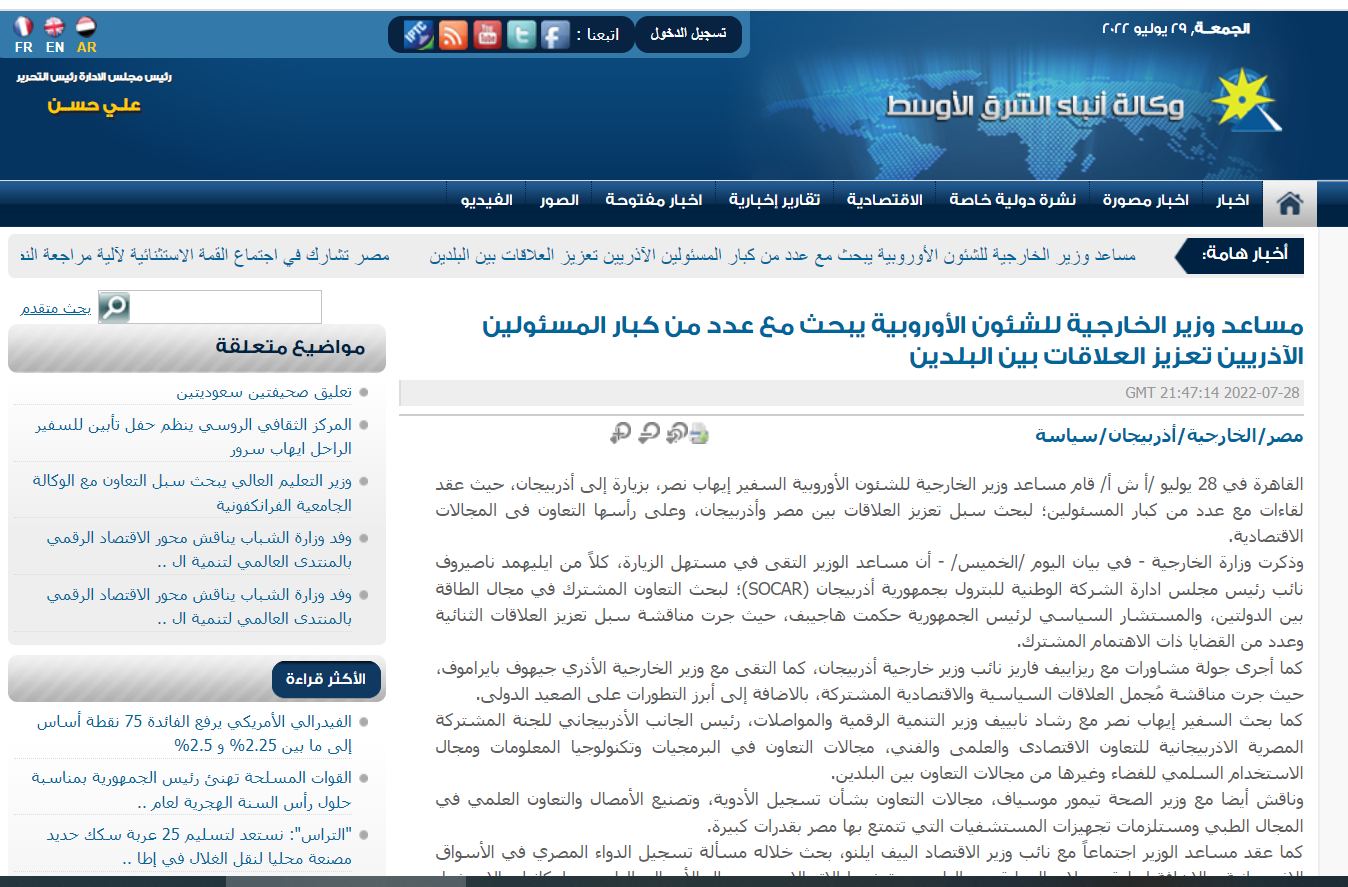Open the YouTube channel icon
Viewport: 1348px width, 887px height.
[487, 35]
